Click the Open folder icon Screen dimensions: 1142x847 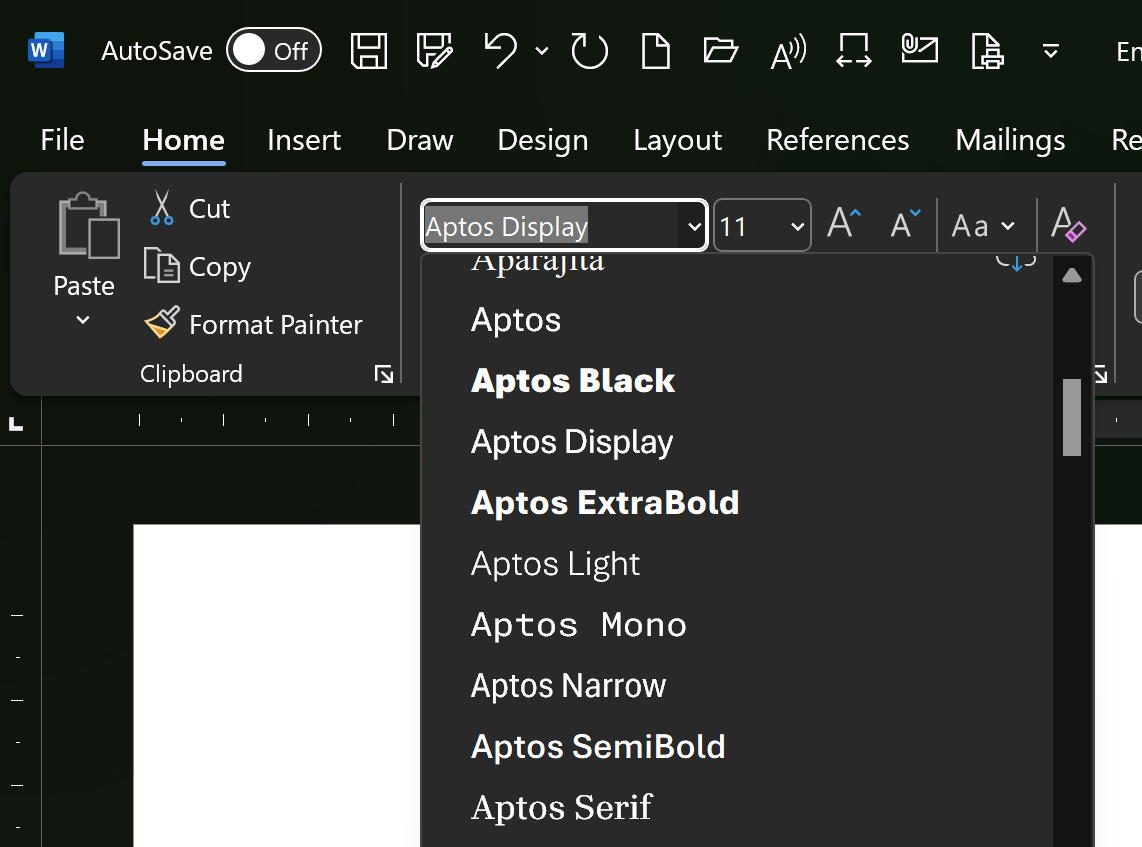click(720, 51)
